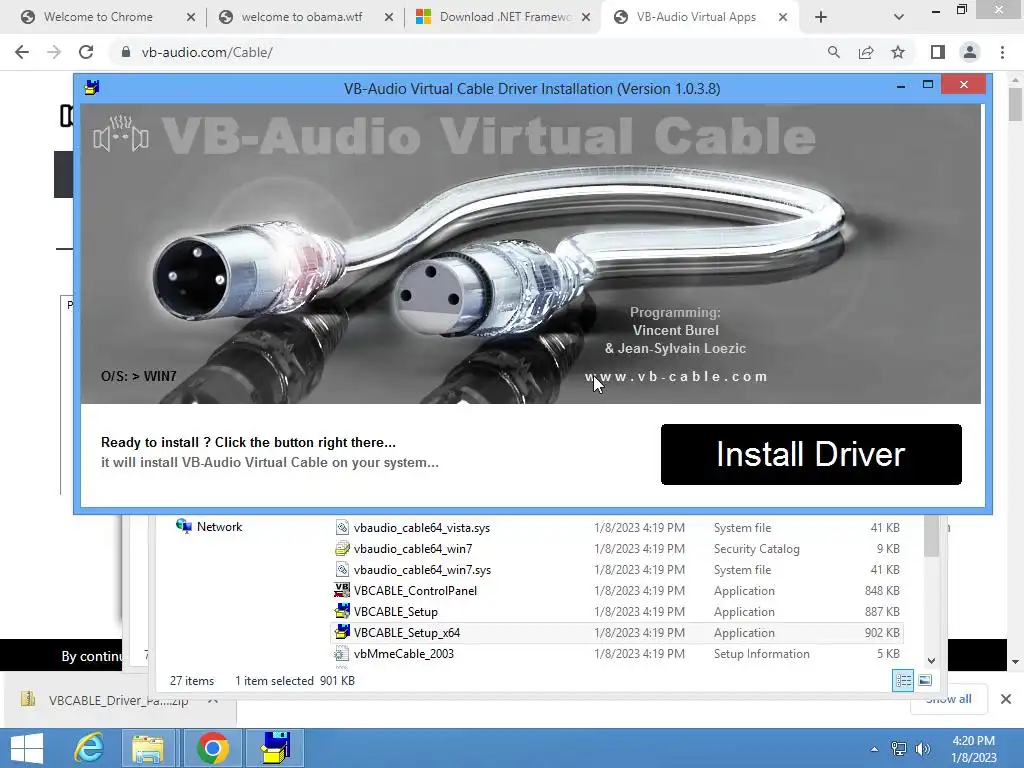Click the Show all downloads link
Image resolution: width=1024 pixels, height=768 pixels.
(x=948, y=699)
